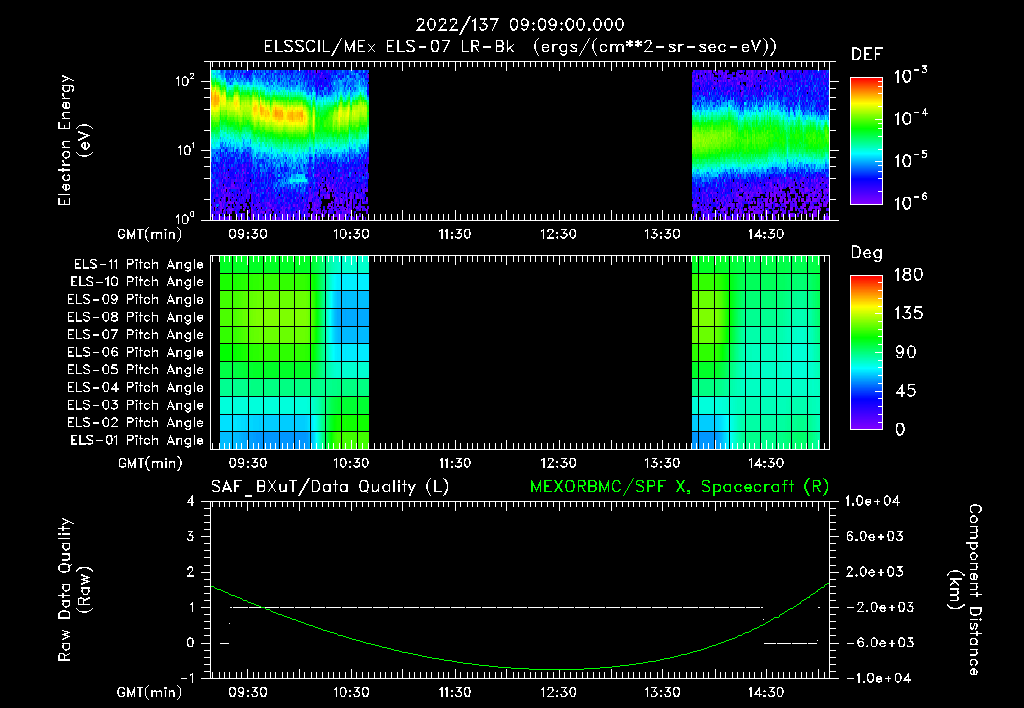The image size is (1024, 708).
Task: Click the 'Electron Energy (eV)' axis label
Action: [74, 140]
